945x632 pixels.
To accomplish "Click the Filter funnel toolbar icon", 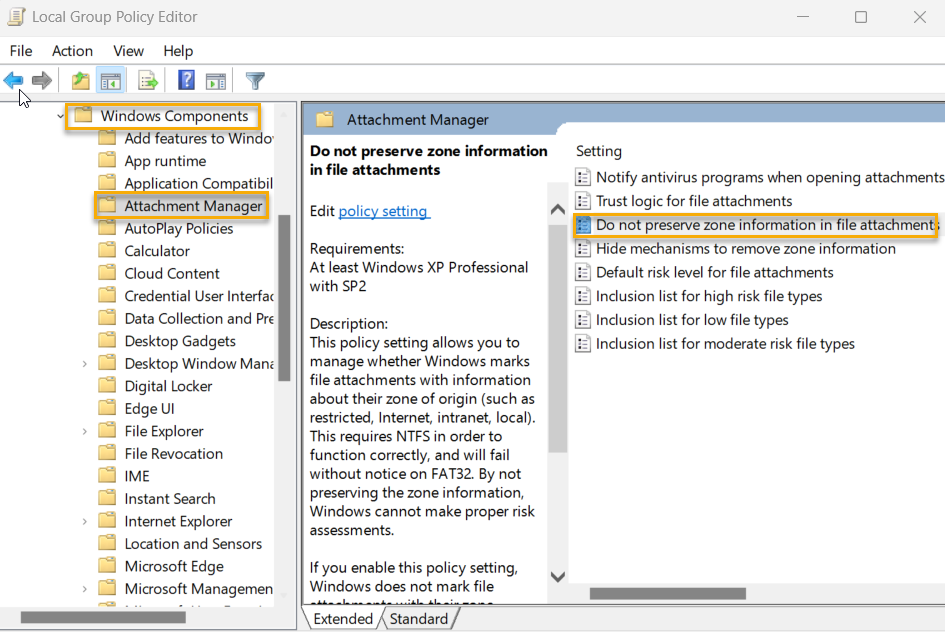I will [x=255, y=80].
